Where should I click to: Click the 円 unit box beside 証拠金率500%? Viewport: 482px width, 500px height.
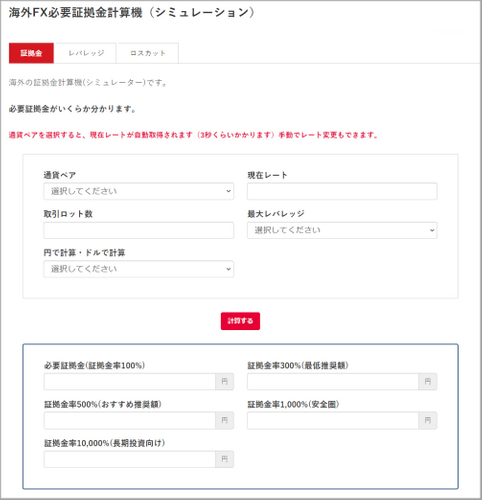[x=225, y=421]
